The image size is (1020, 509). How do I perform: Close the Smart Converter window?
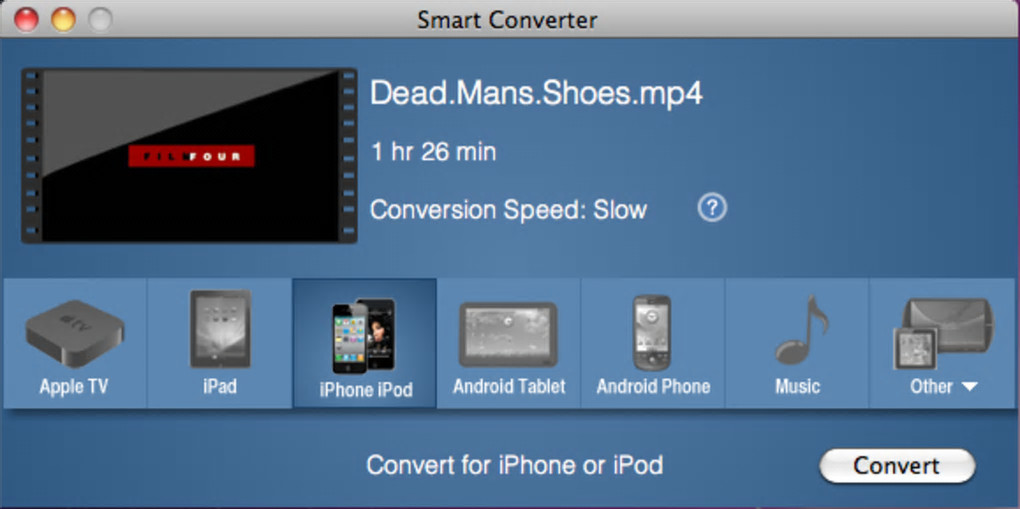[x=27, y=20]
